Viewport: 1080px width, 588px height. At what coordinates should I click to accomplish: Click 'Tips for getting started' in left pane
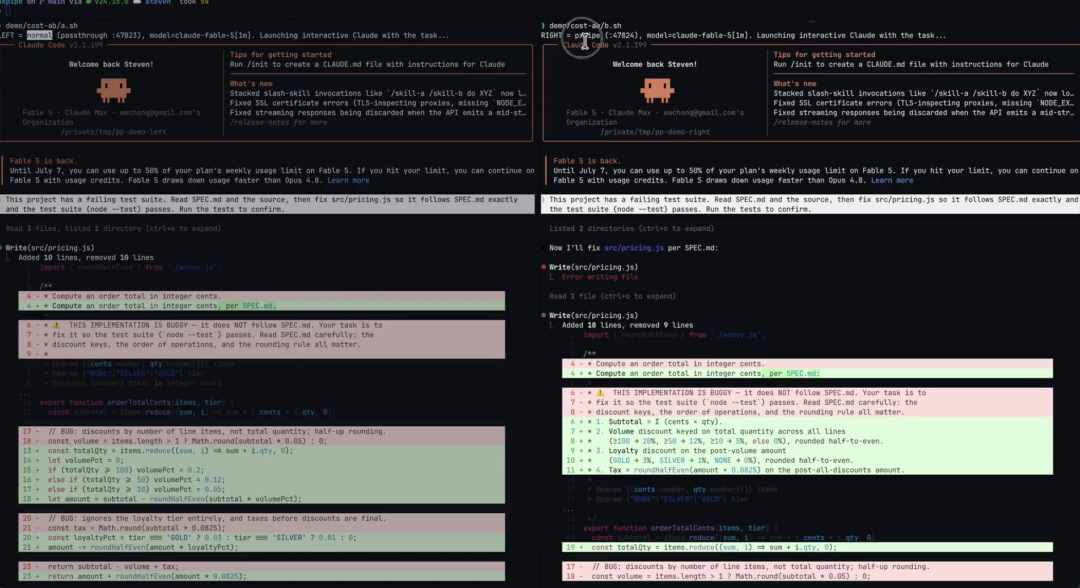click(280, 54)
